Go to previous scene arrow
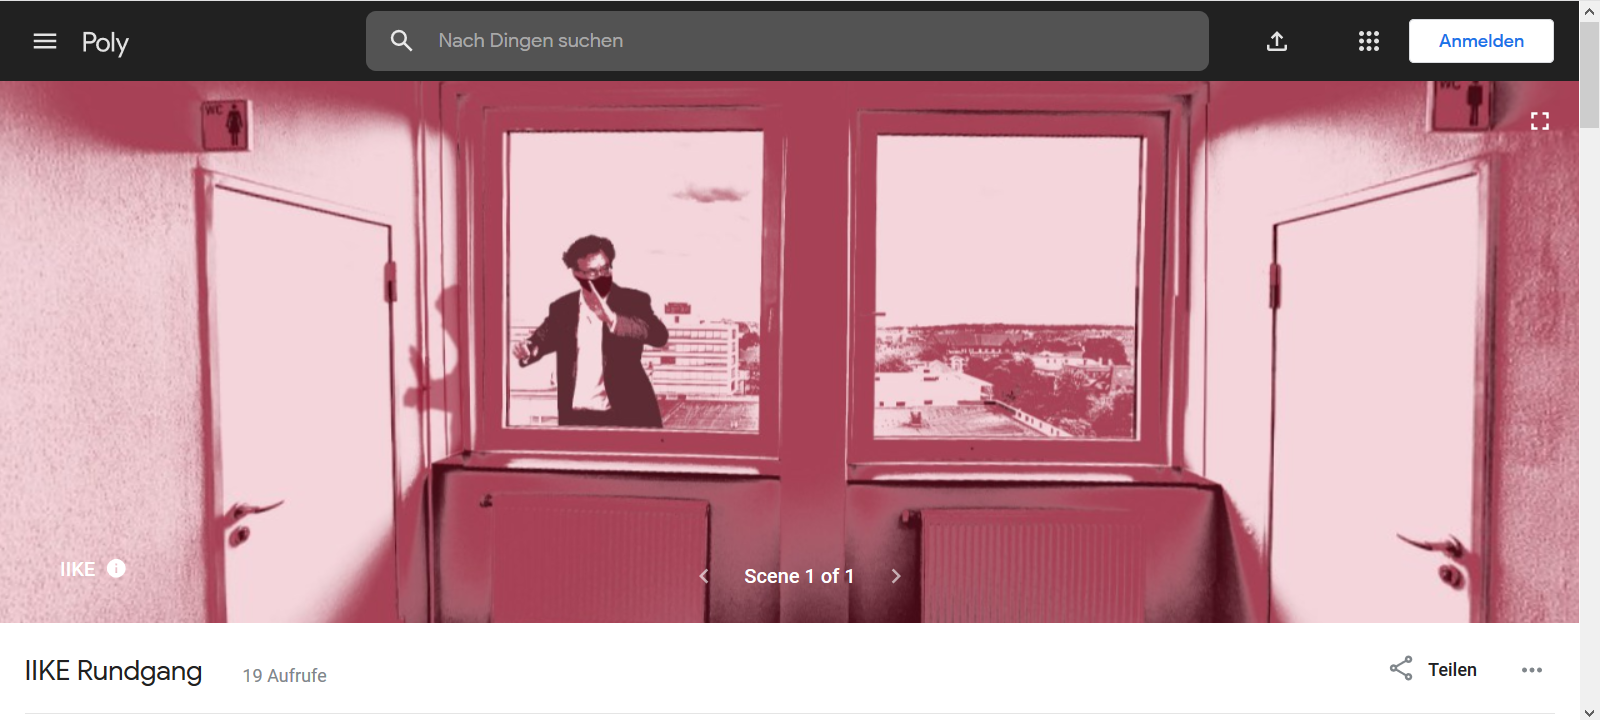Image resolution: width=1600 pixels, height=720 pixels. (704, 576)
